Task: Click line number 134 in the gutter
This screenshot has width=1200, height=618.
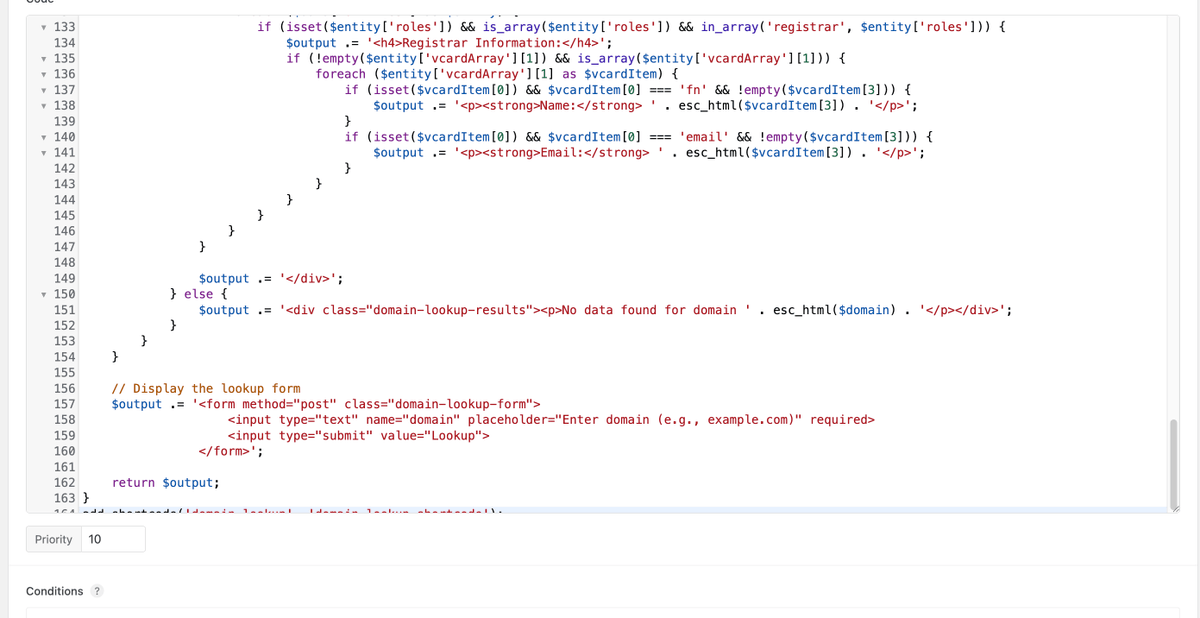Action: pyautogui.click(x=64, y=43)
